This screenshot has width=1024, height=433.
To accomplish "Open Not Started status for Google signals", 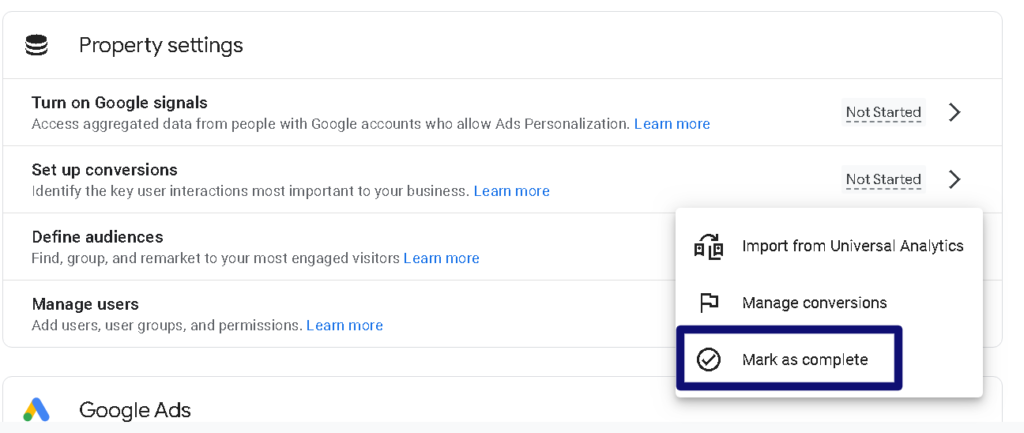I will coord(884,112).
